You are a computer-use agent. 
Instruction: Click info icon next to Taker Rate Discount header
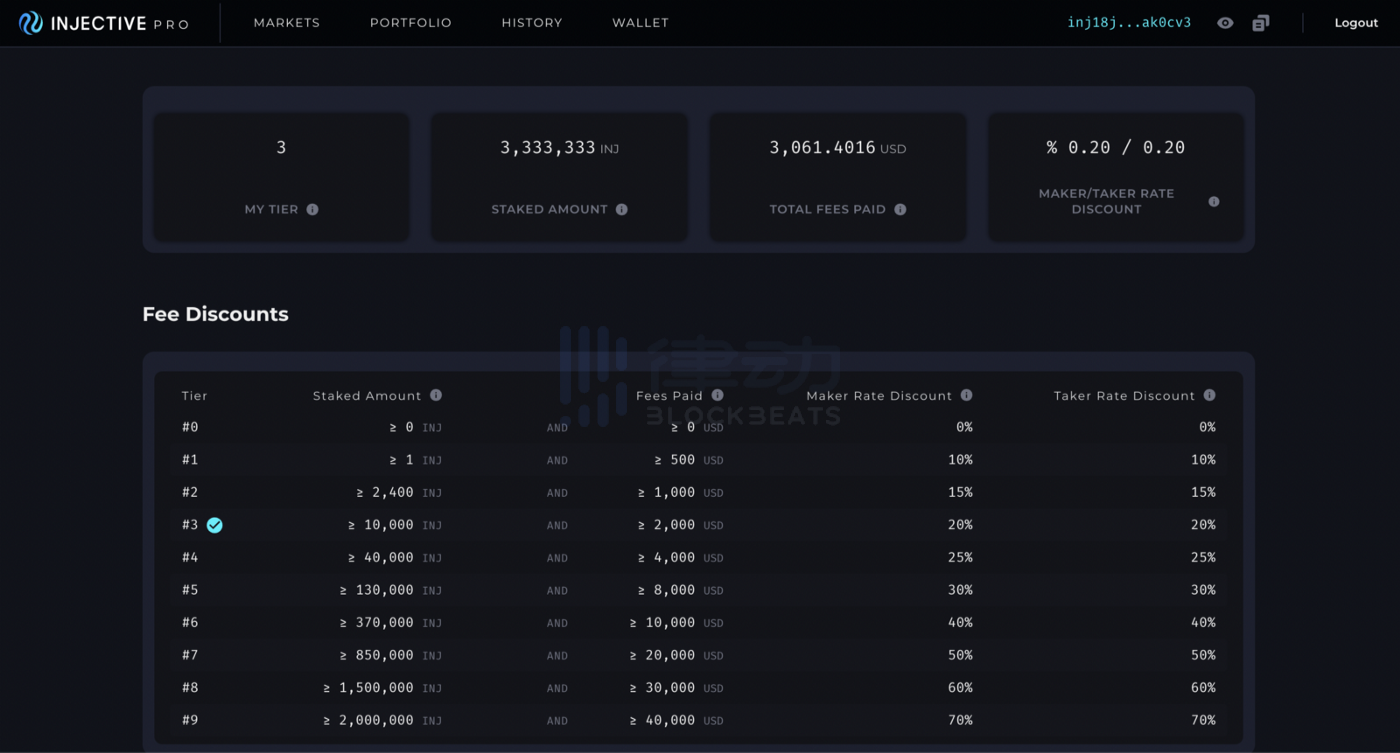point(1209,395)
